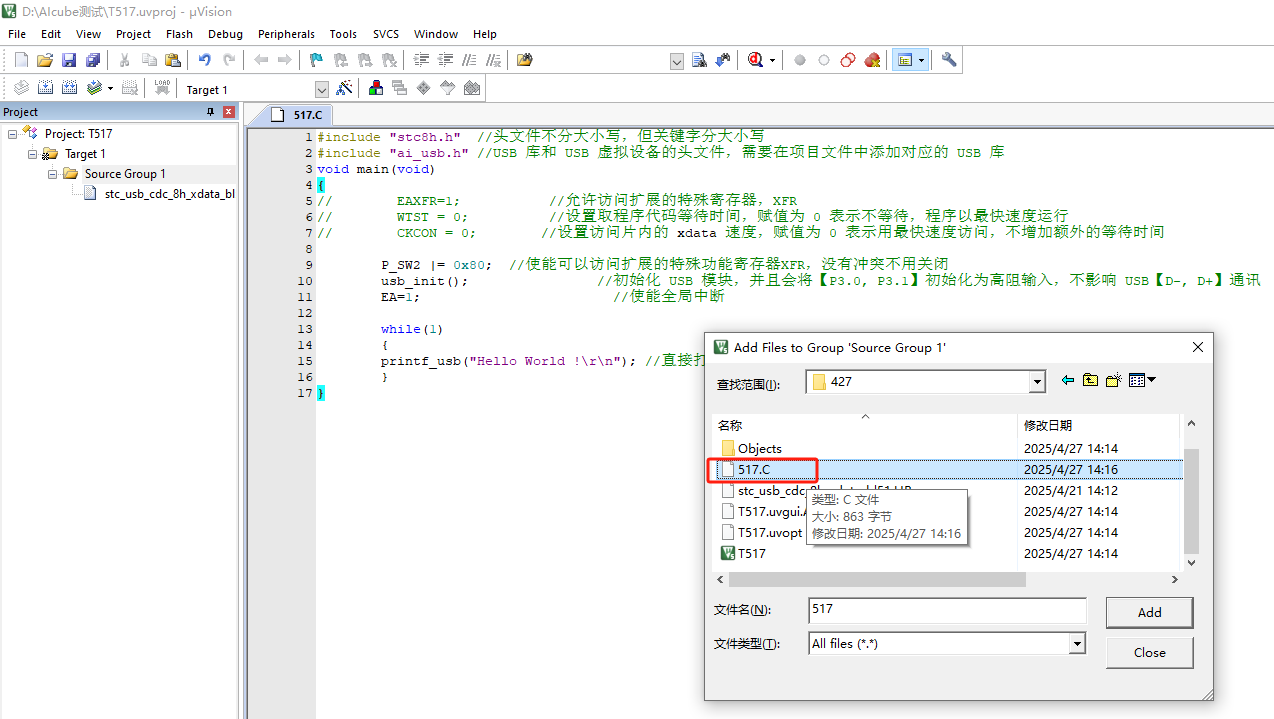Go back with dialog's cyan arrow icon
The image size is (1274, 719).
(x=1067, y=380)
